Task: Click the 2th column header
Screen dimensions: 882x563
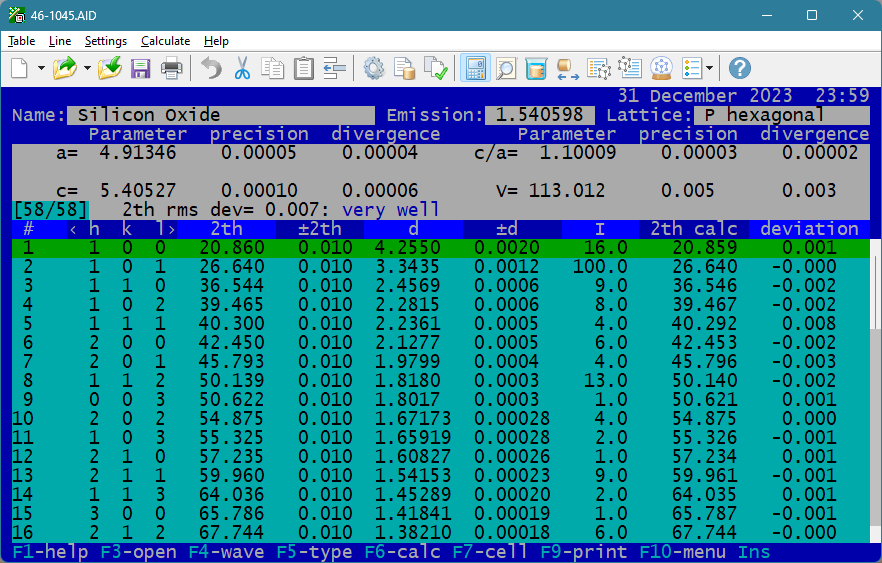Action: coord(227,229)
